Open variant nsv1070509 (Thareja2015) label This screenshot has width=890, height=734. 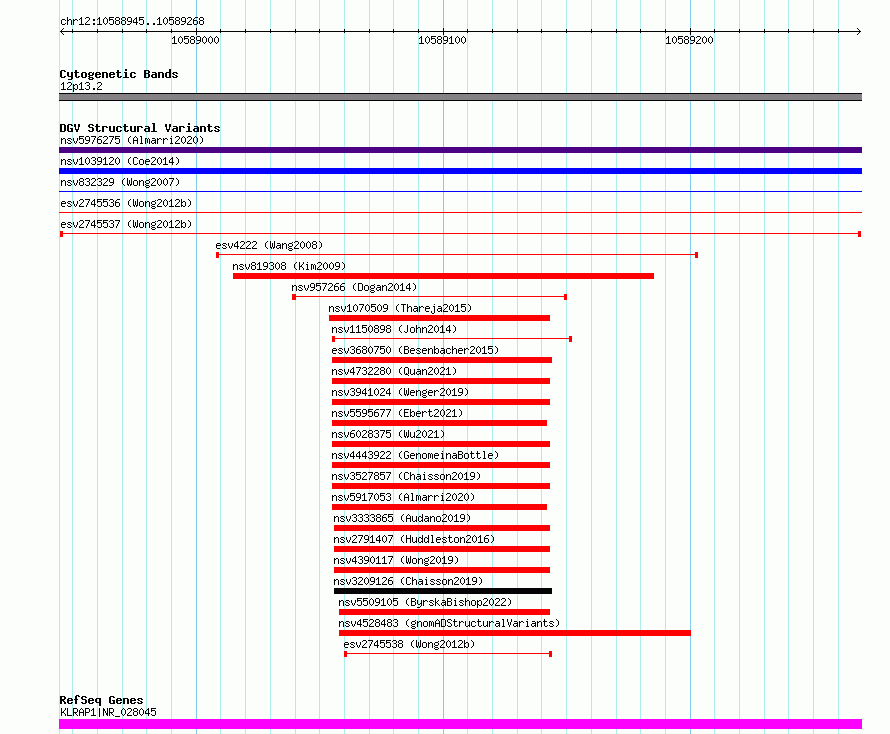pos(400,308)
